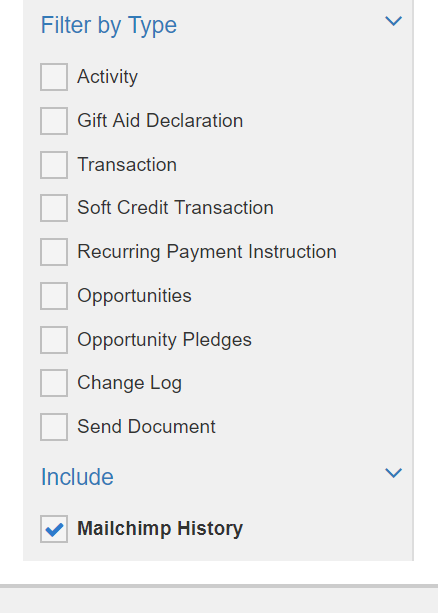Select the Soft Credit Transaction checkbox
438x613 pixels.
[54, 208]
